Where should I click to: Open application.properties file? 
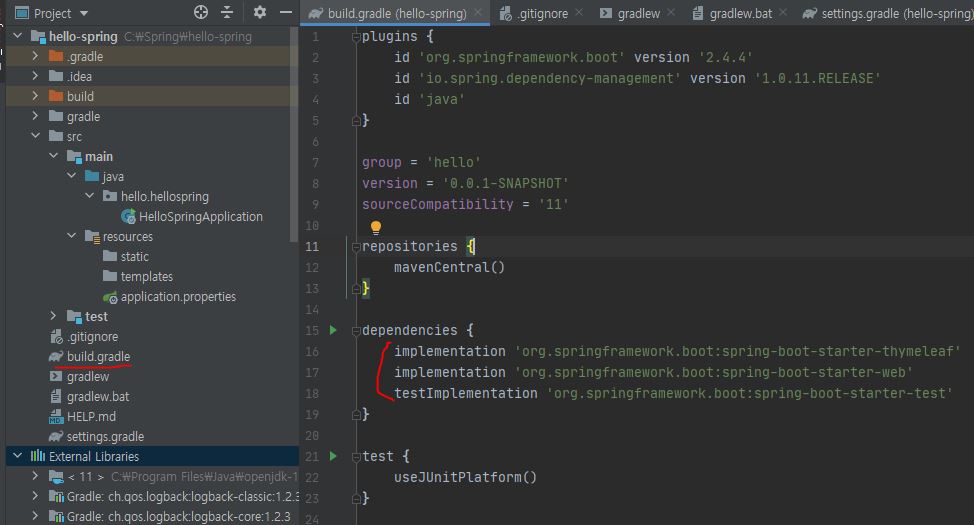point(178,296)
